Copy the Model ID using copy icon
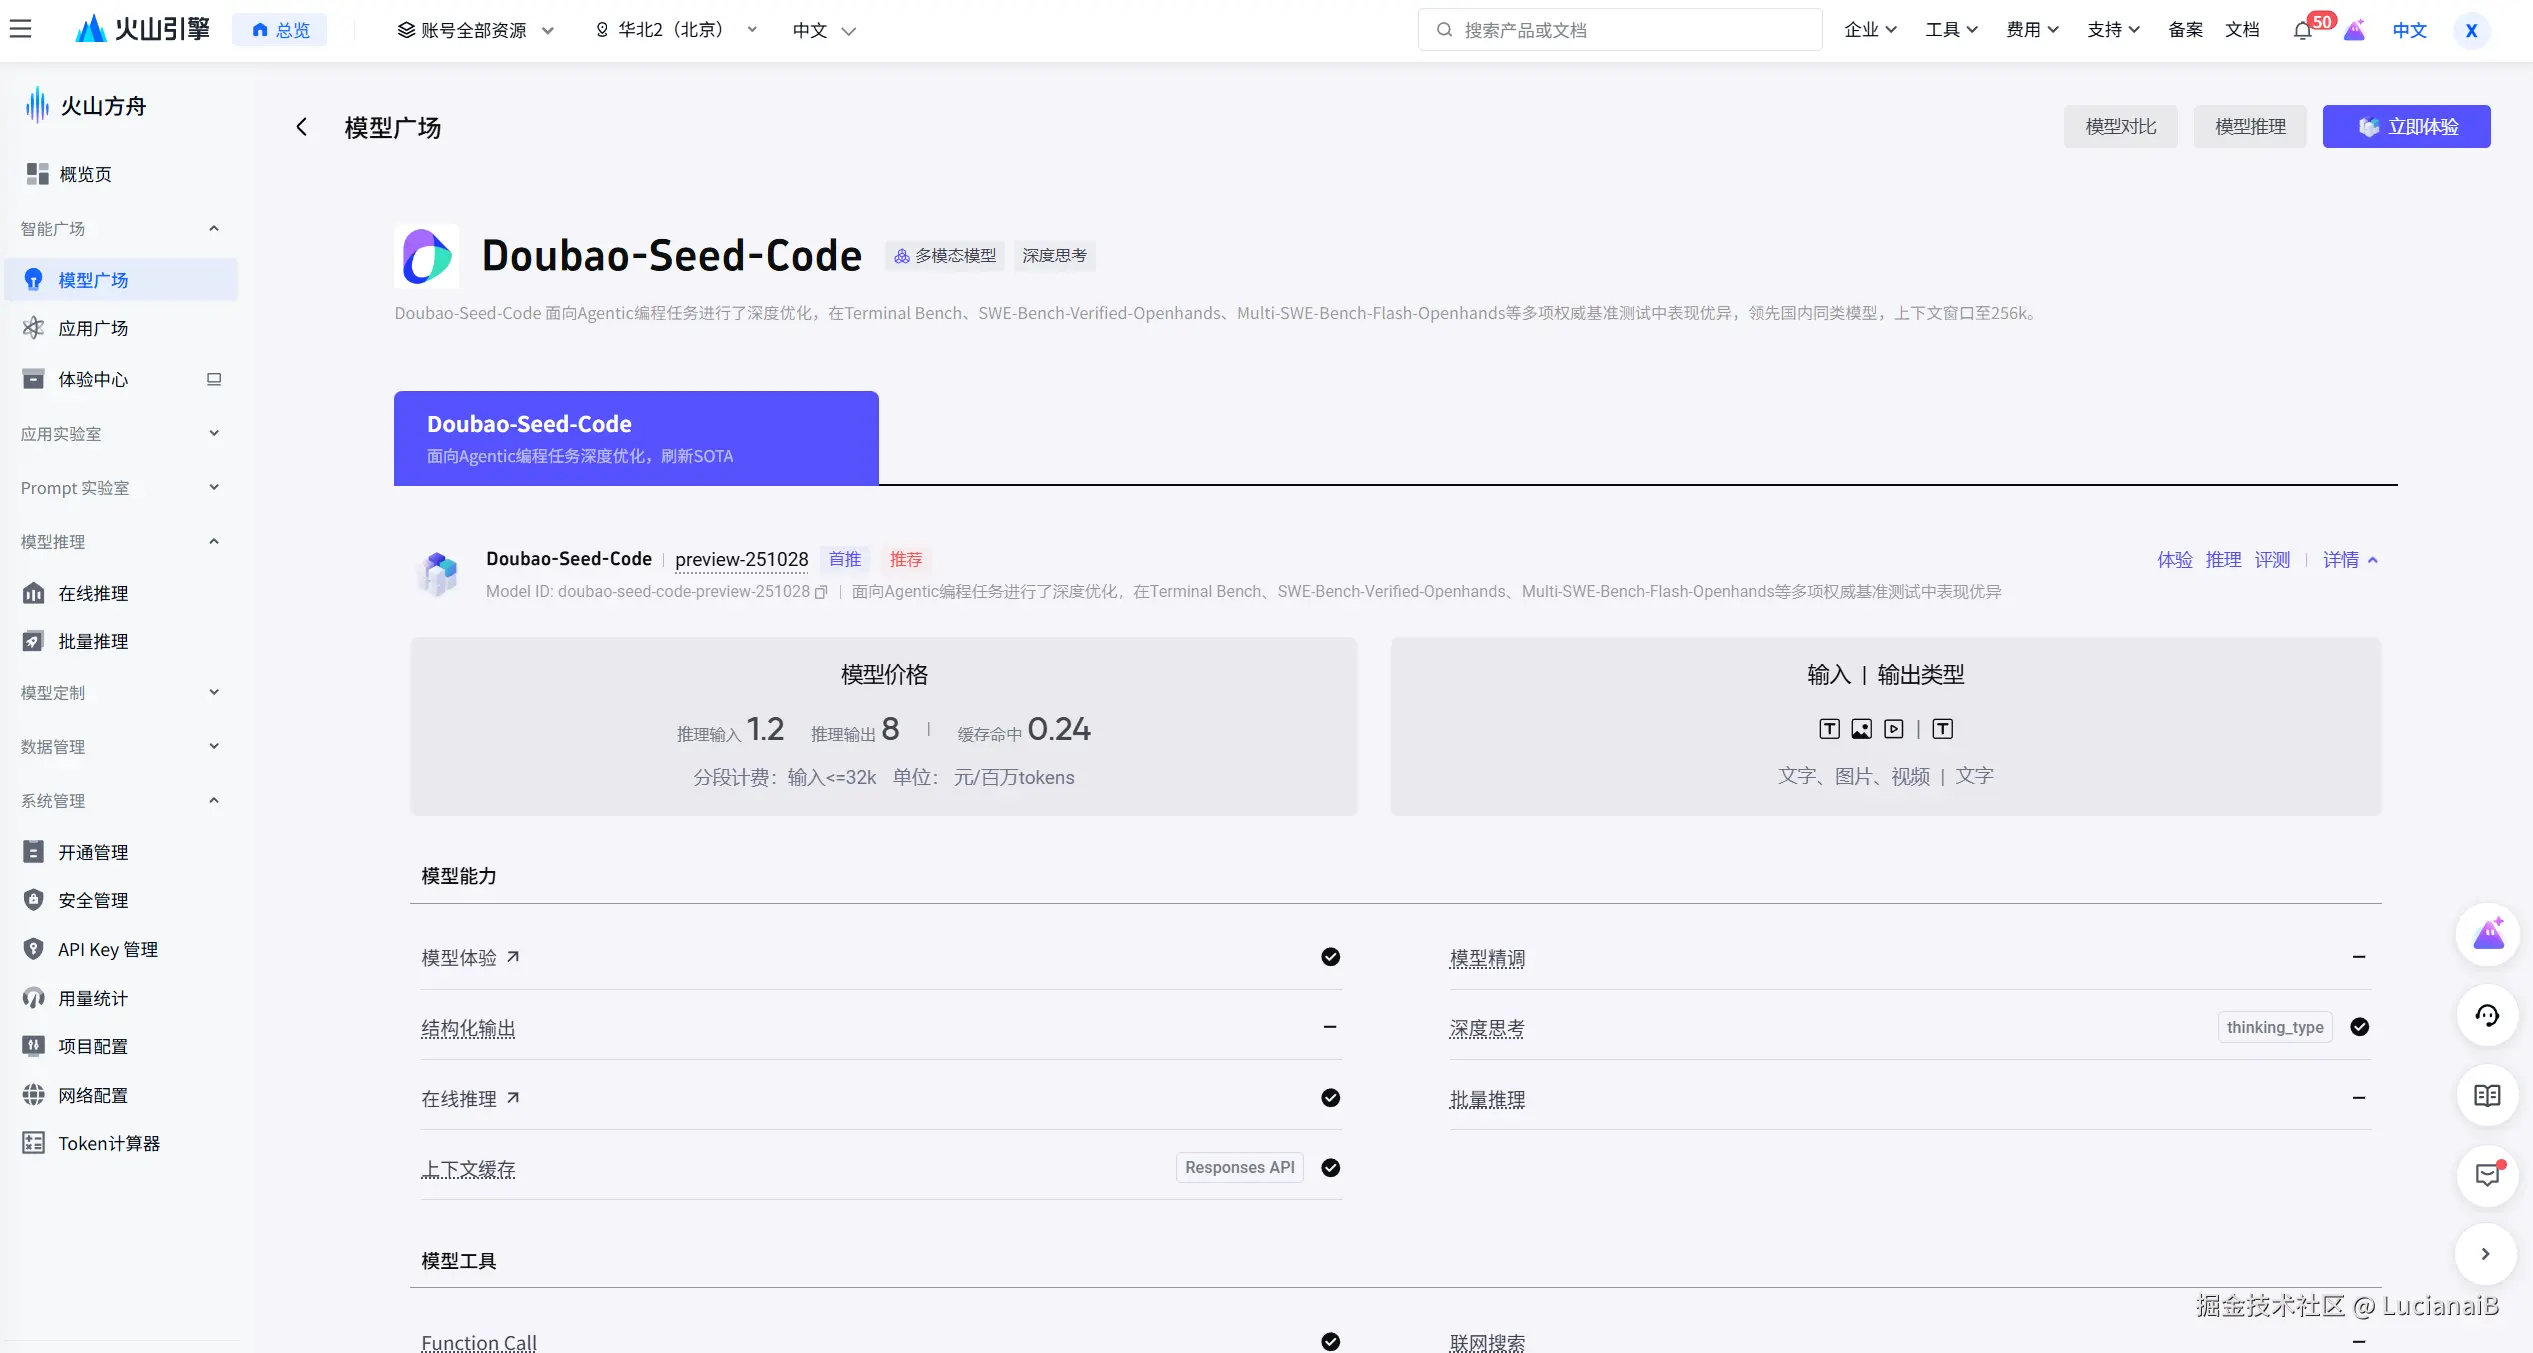Screen dimensions: 2533x1353 point(821,592)
